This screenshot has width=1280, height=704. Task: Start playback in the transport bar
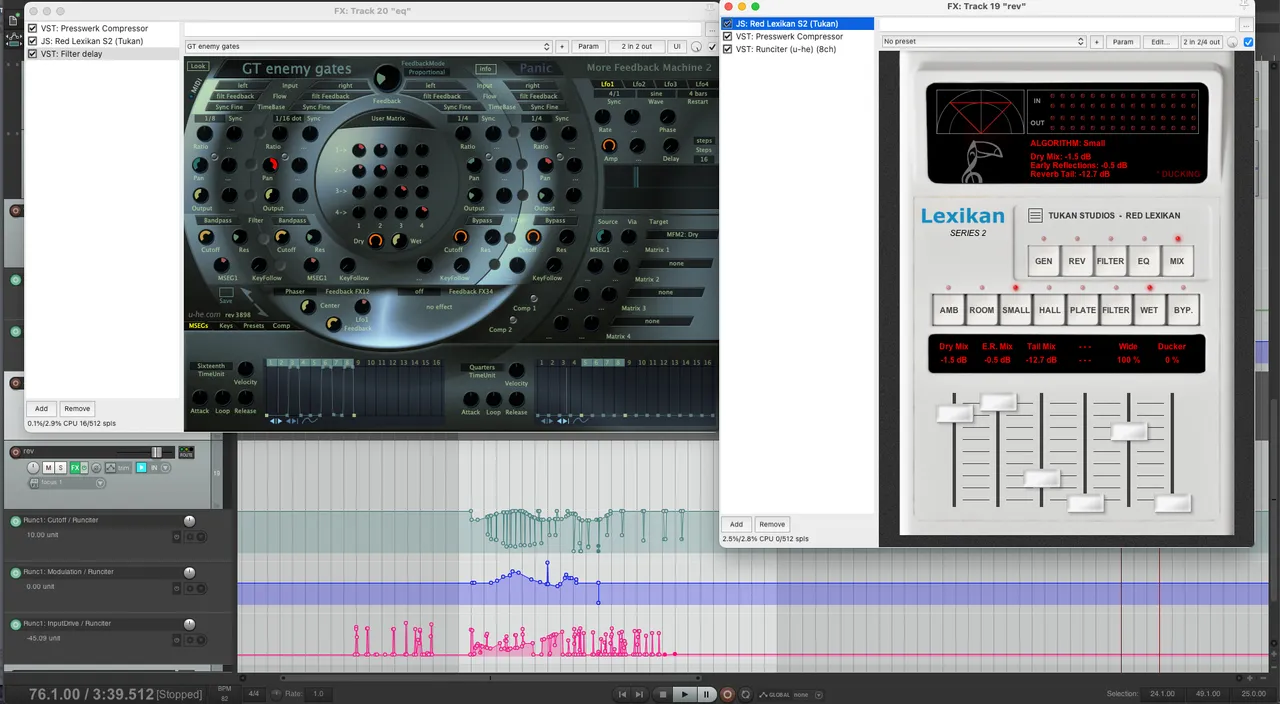tap(685, 694)
